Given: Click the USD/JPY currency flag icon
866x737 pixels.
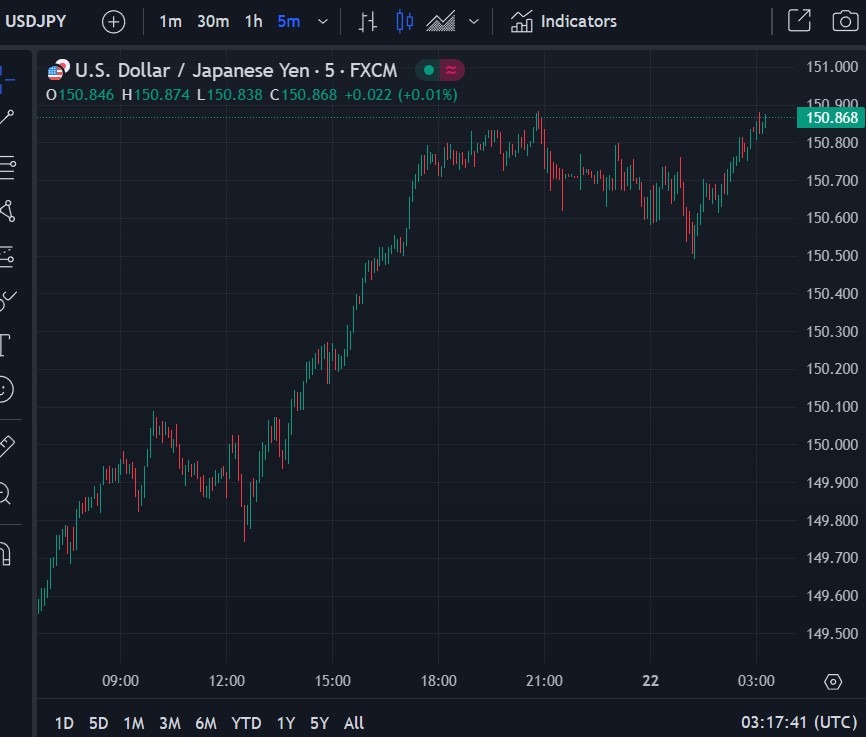Looking at the screenshot, I should tap(58, 70).
